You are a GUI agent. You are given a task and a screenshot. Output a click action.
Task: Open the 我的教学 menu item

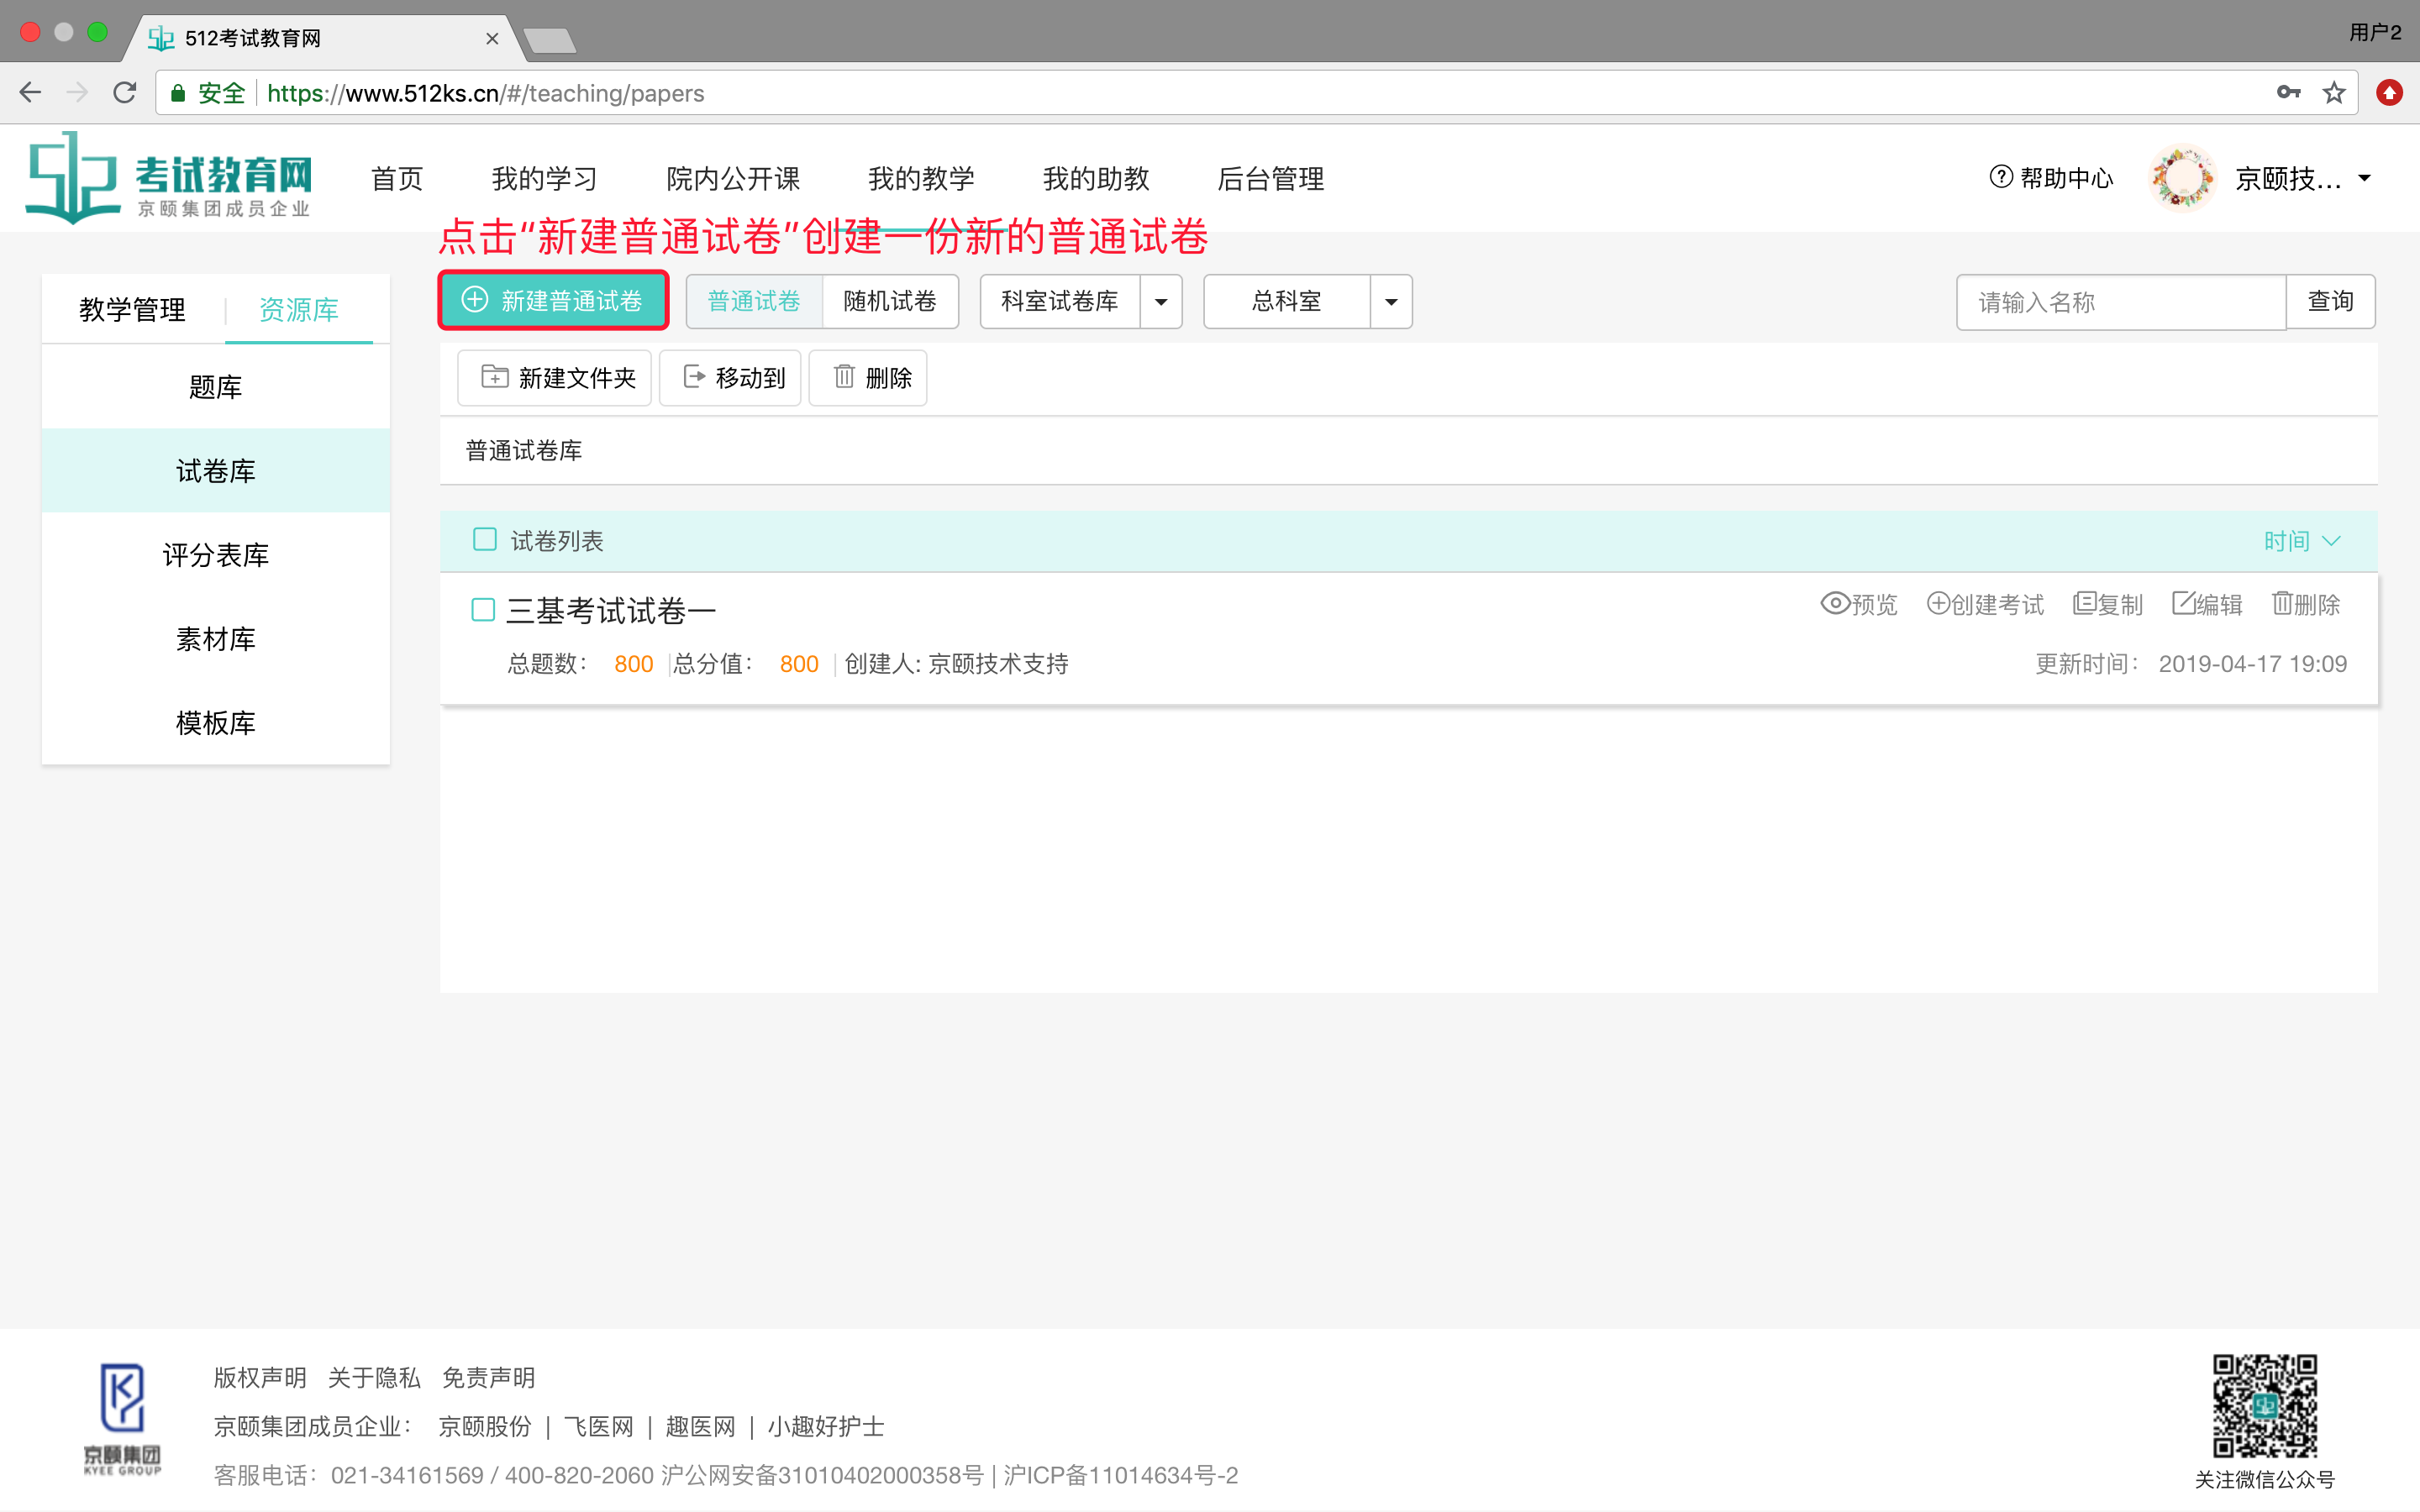pyautogui.click(x=921, y=179)
